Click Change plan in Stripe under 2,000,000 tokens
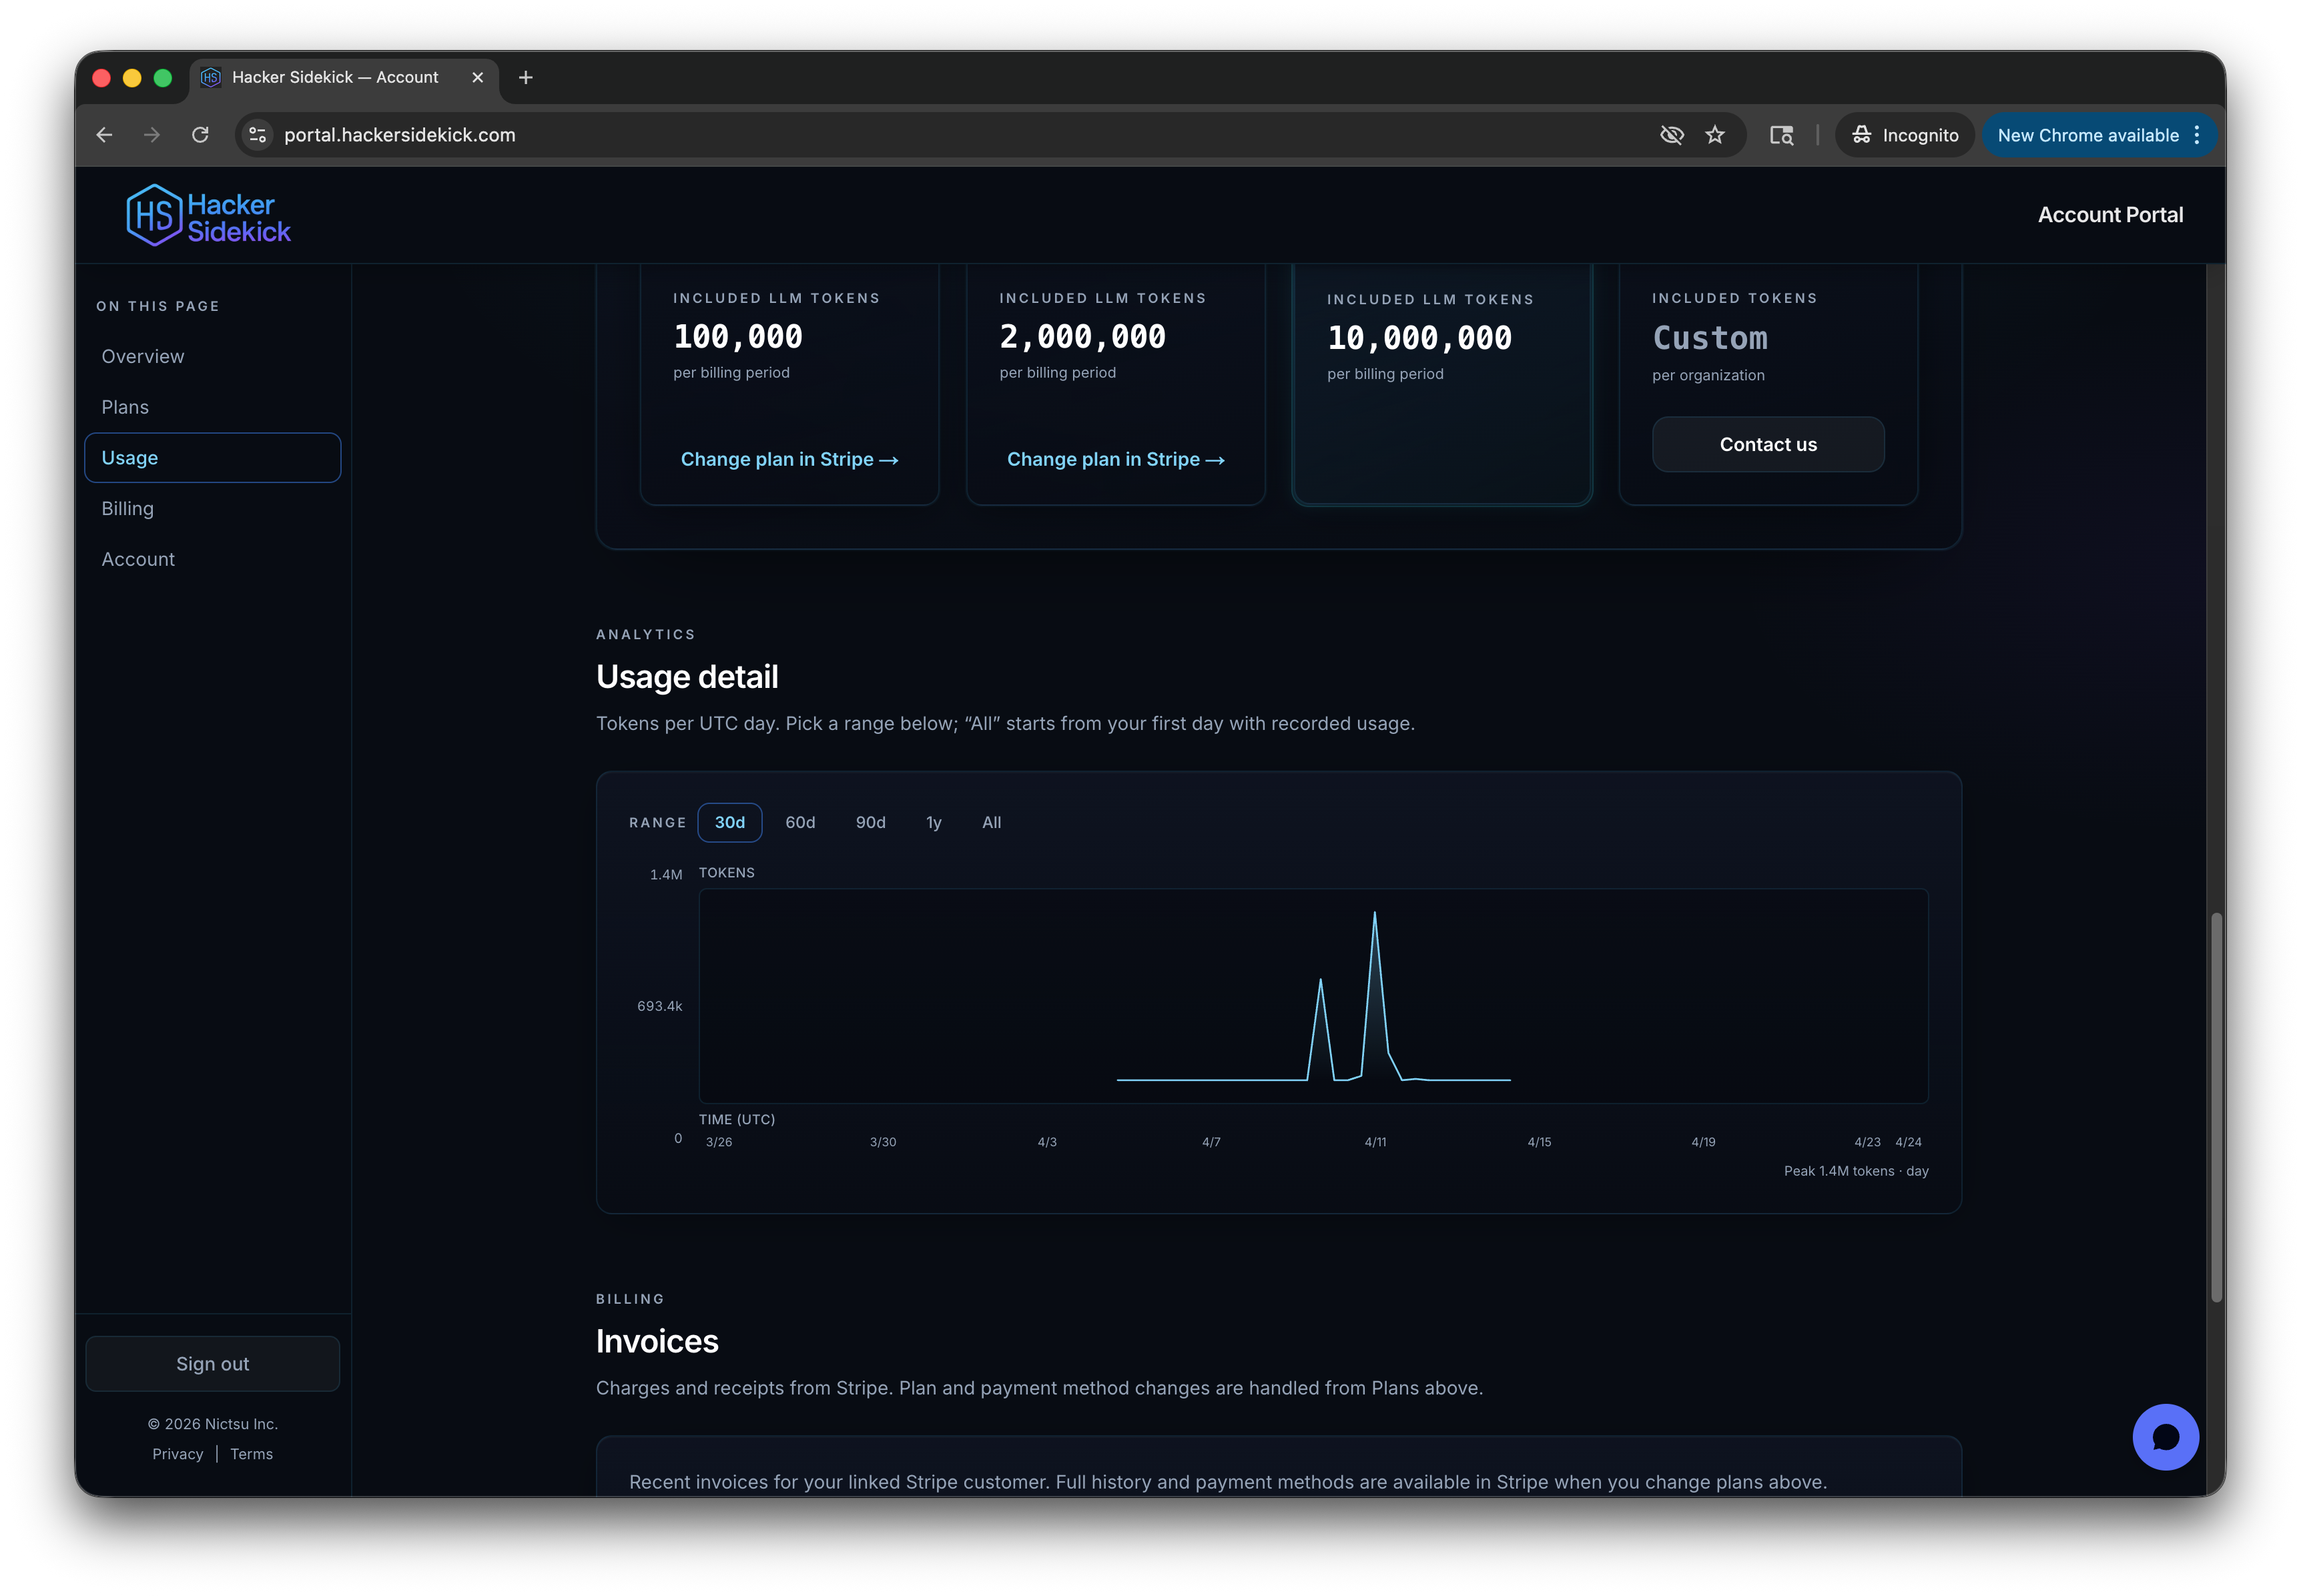Viewport: 2301px width, 1596px height. (1115, 459)
